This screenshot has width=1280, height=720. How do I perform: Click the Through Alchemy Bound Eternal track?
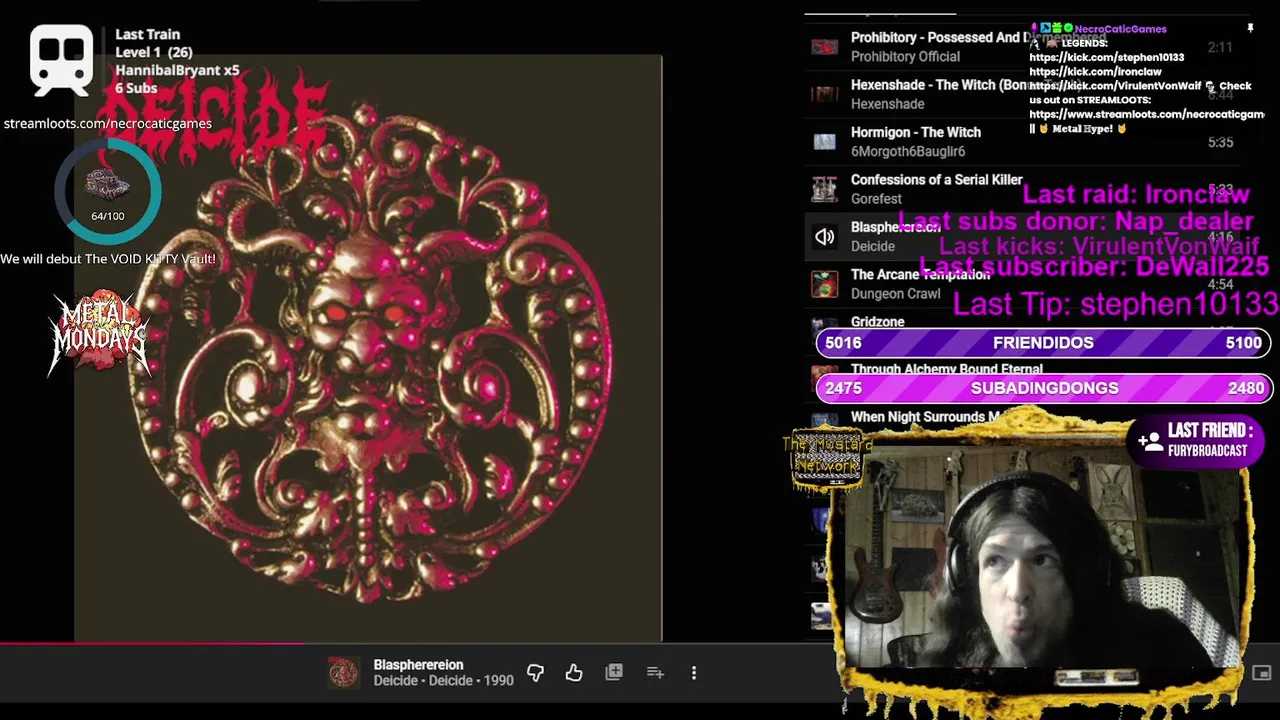(946, 369)
